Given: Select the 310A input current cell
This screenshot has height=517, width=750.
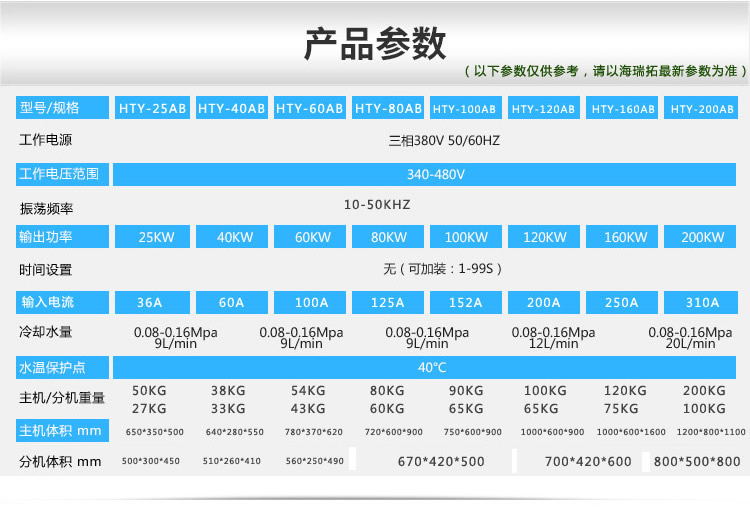Looking at the screenshot, I should point(703,302).
